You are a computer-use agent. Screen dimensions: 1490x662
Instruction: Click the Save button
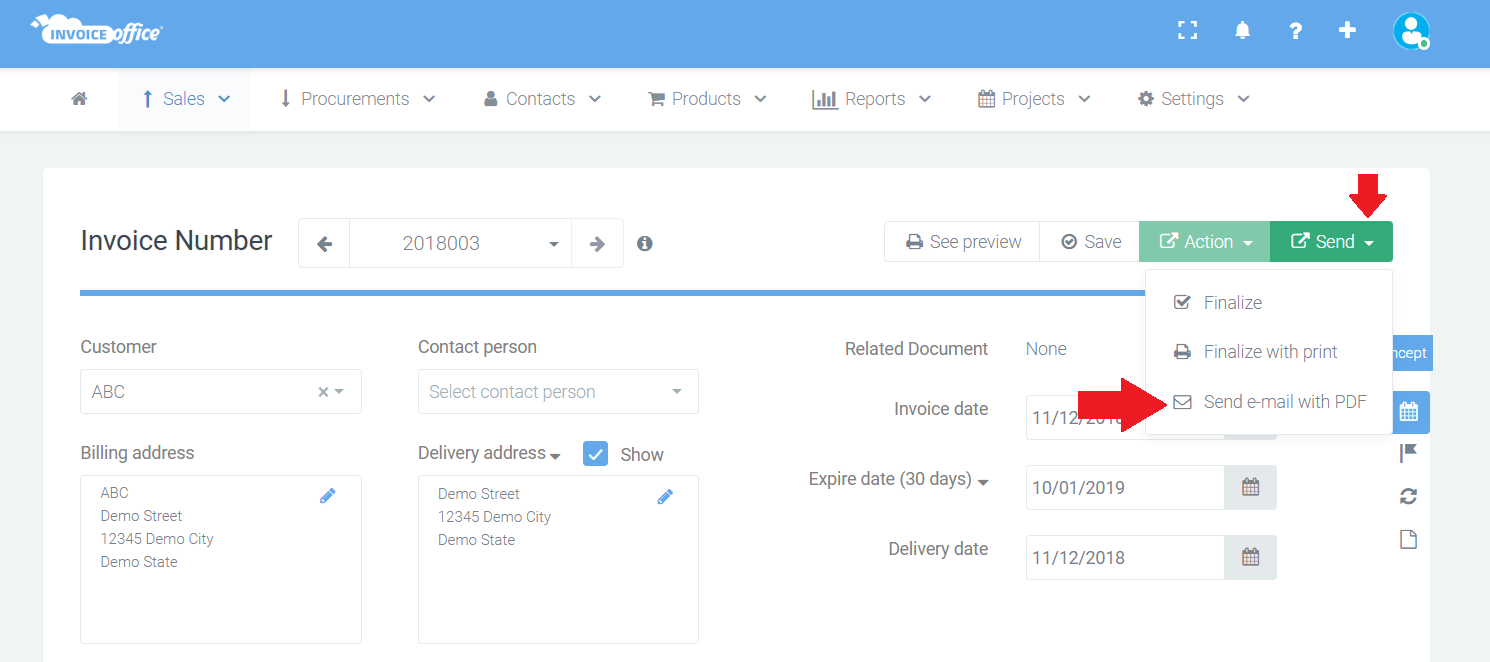[1089, 241]
